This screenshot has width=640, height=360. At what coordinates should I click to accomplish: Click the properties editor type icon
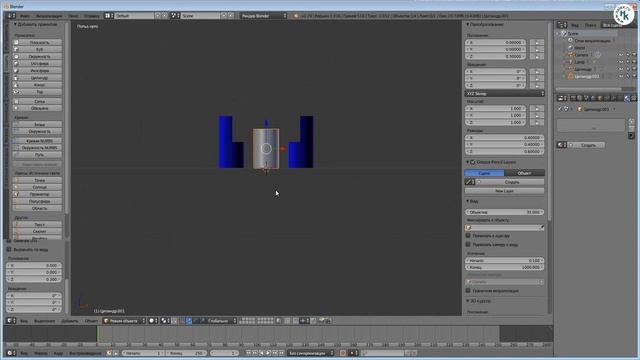click(x=562, y=98)
